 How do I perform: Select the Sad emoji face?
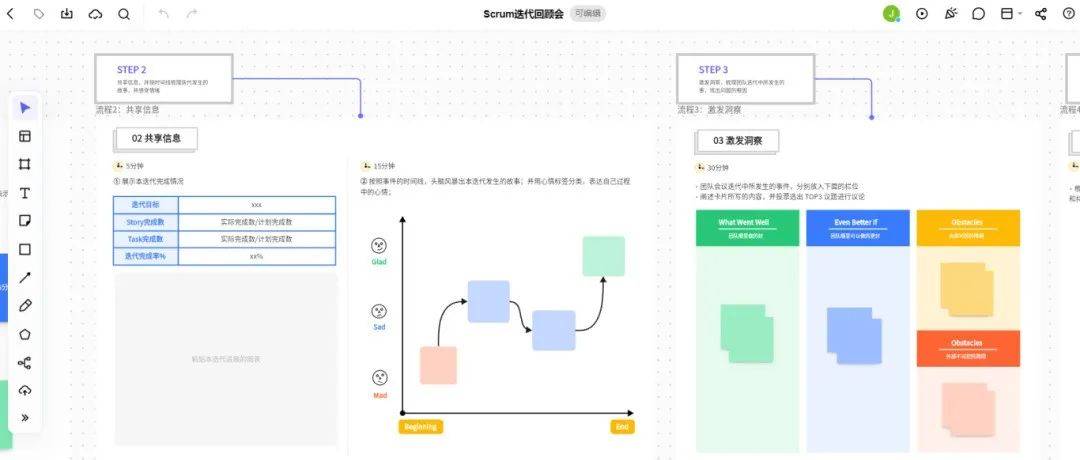coord(379,311)
